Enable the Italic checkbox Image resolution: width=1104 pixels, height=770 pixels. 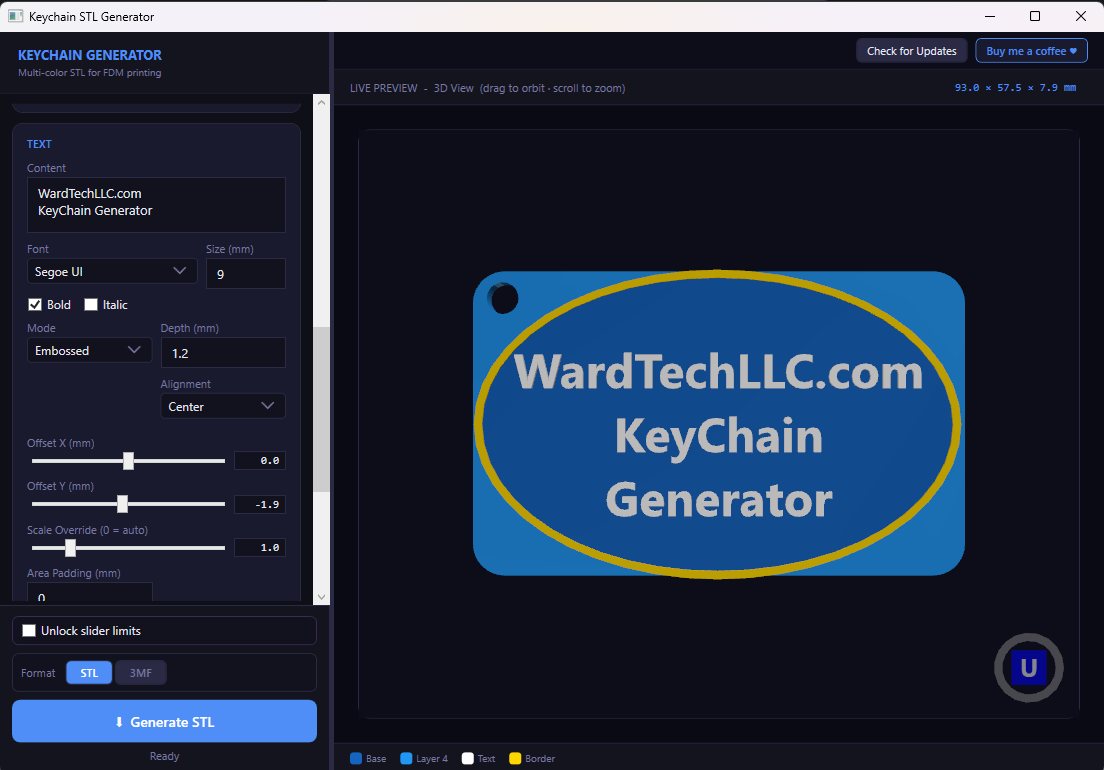(x=91, y=304)
